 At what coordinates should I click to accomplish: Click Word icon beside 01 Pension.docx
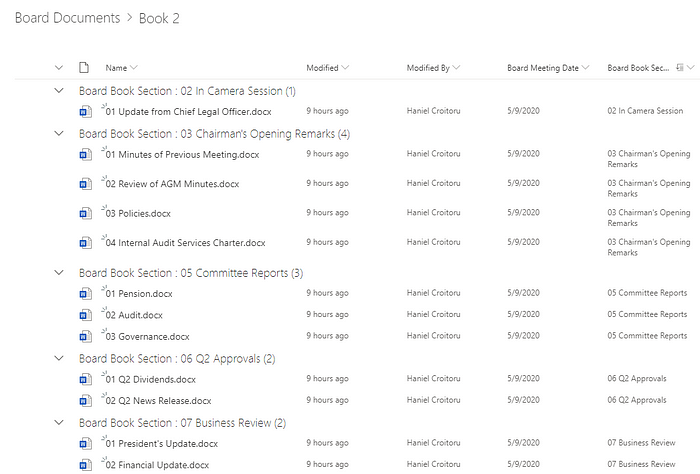click(85, 294)
